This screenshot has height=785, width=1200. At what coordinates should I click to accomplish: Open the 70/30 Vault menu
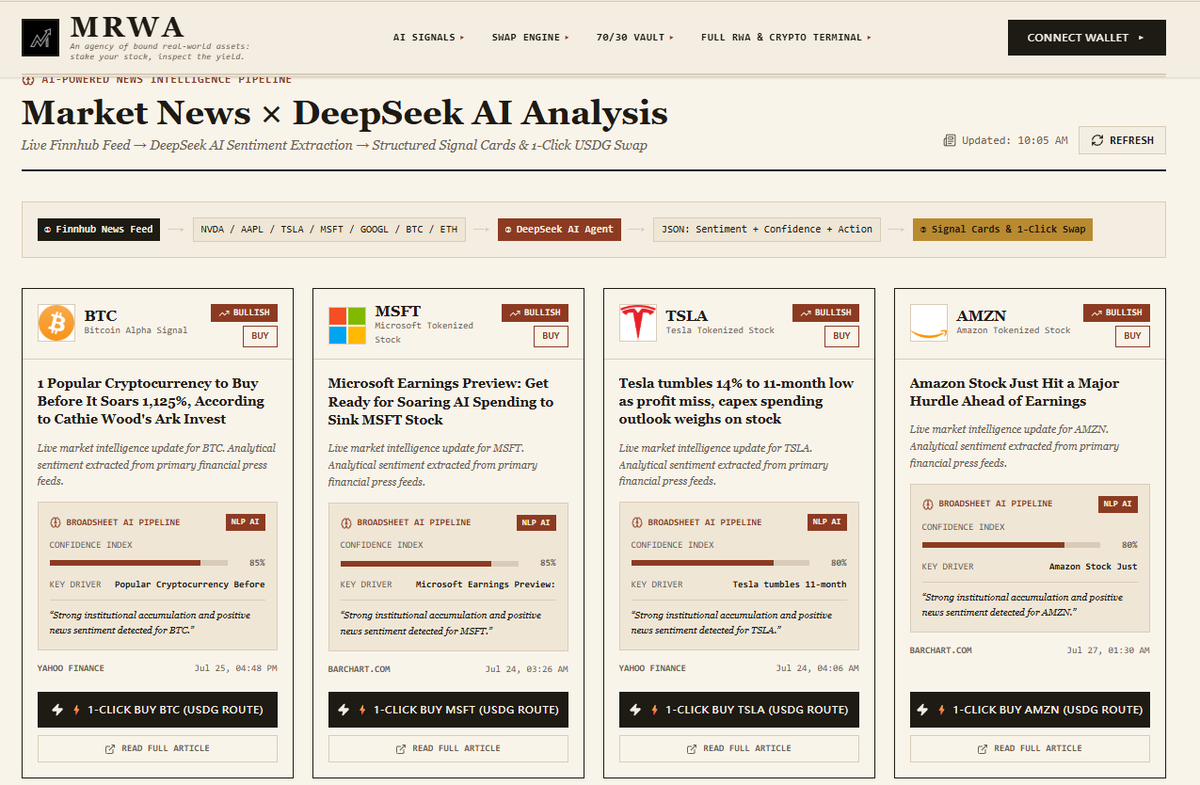pyautogui.click(x=635, y=37)
